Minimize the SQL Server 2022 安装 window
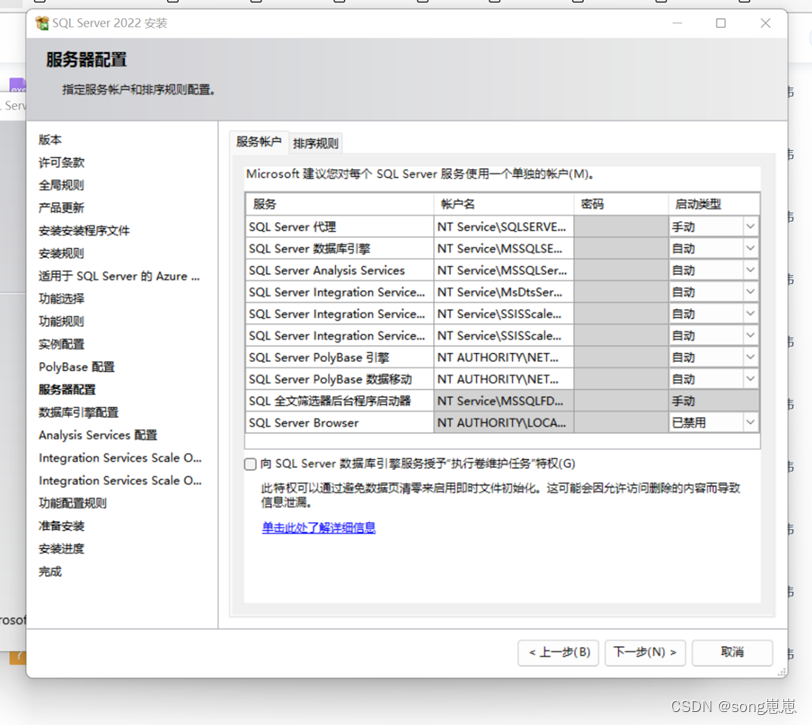 677,23
